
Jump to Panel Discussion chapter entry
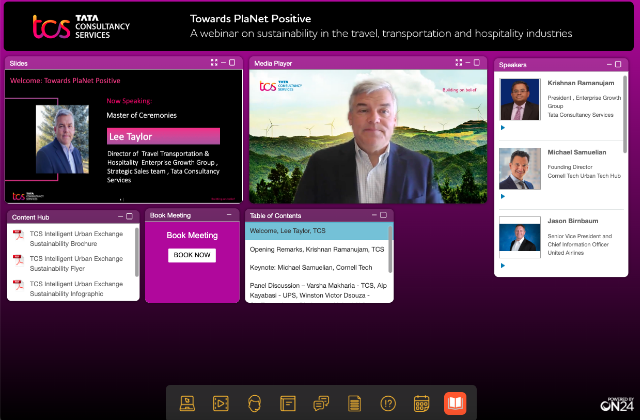[x=317, y=290]
